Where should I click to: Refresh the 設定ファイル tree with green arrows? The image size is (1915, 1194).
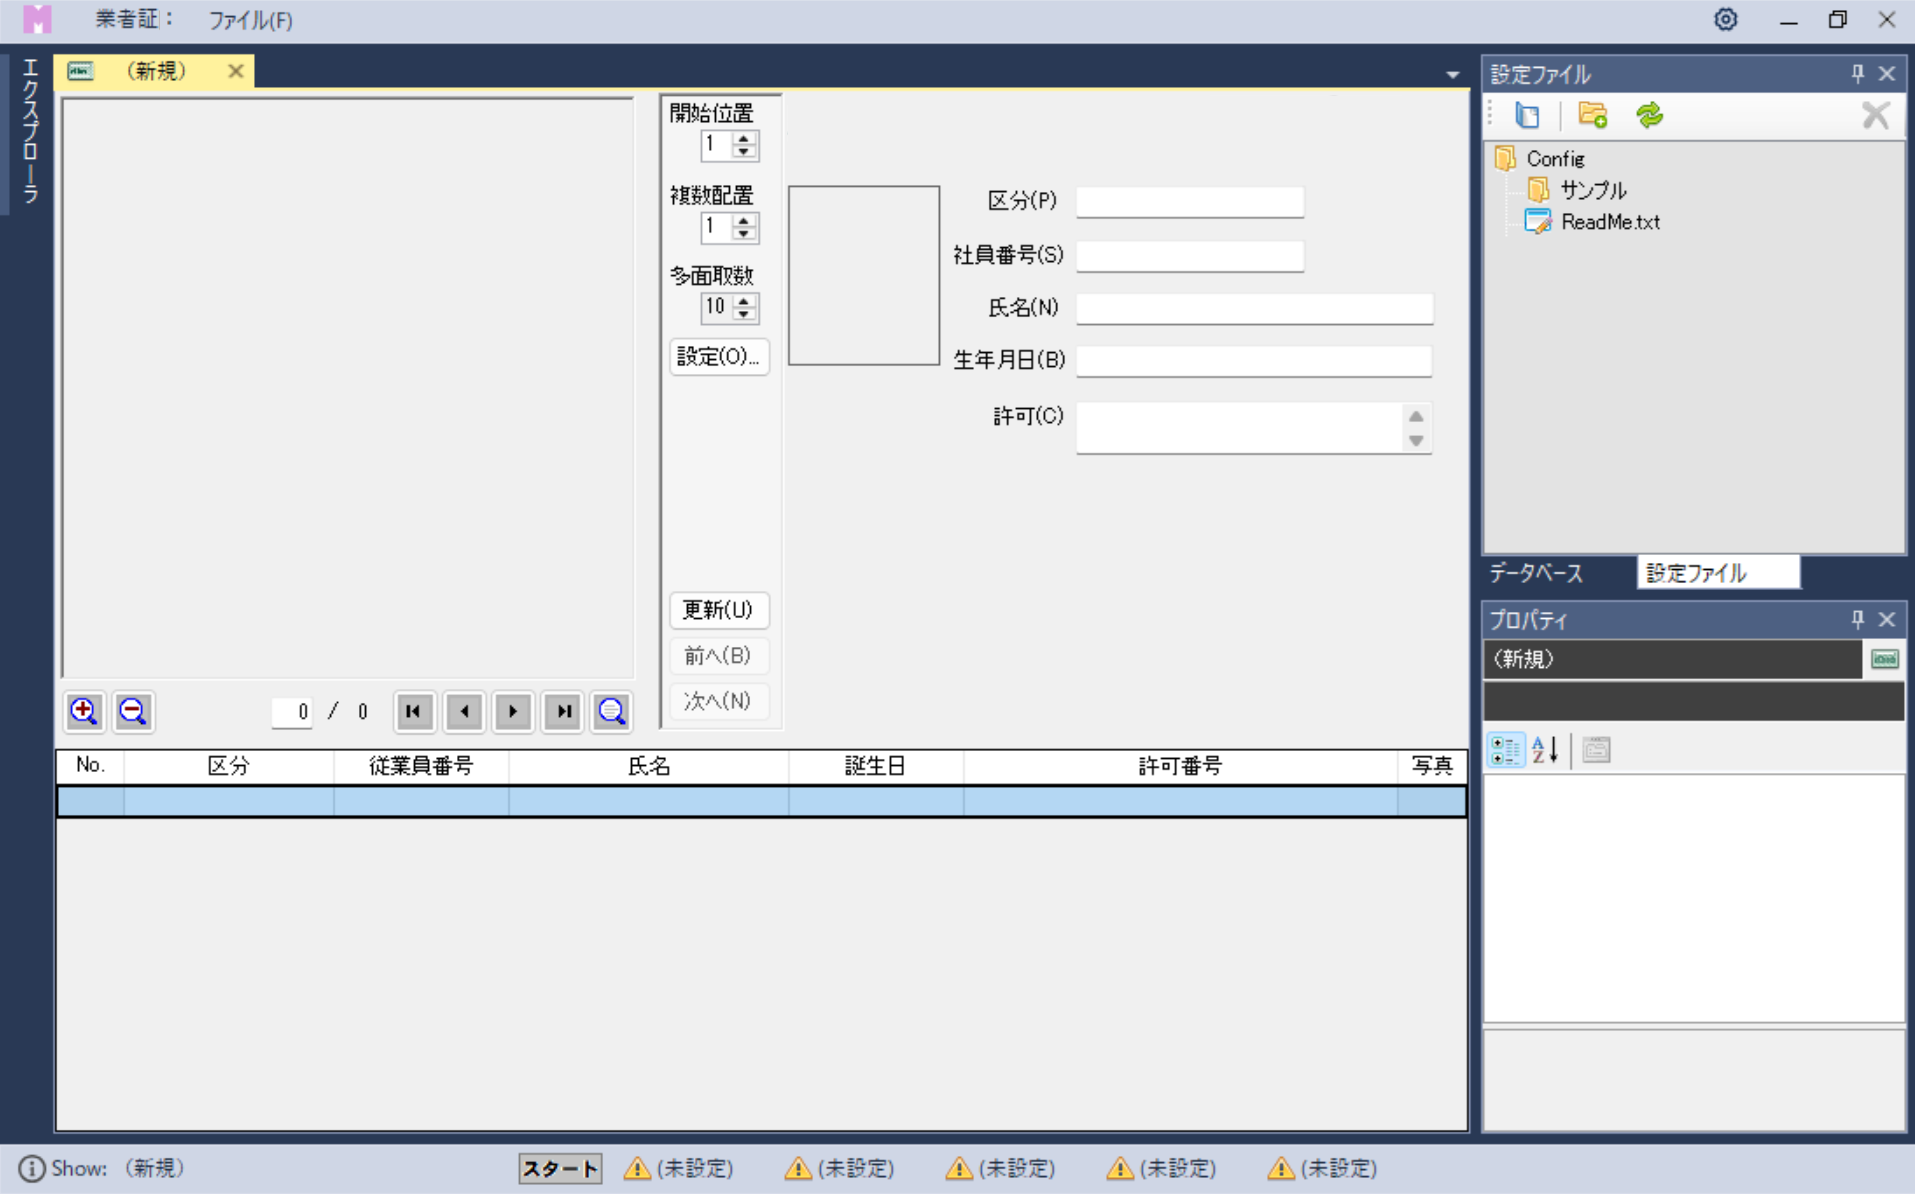(x=1649, y=115)
